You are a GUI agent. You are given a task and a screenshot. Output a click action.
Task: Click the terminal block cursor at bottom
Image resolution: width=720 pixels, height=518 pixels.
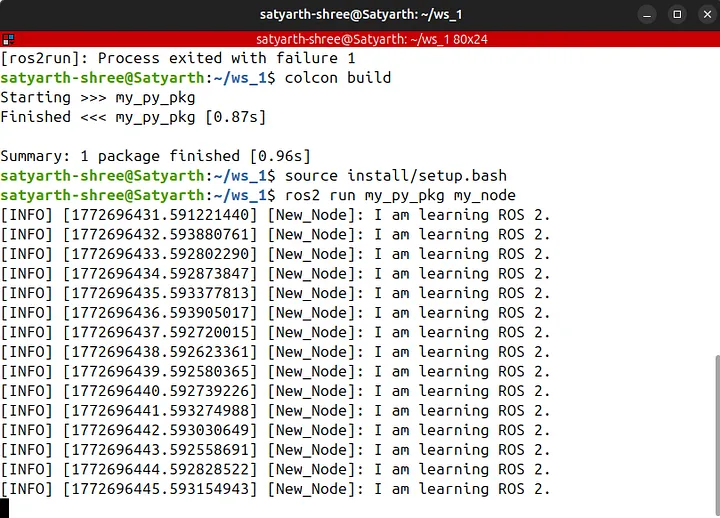click(x=4, y=508)
